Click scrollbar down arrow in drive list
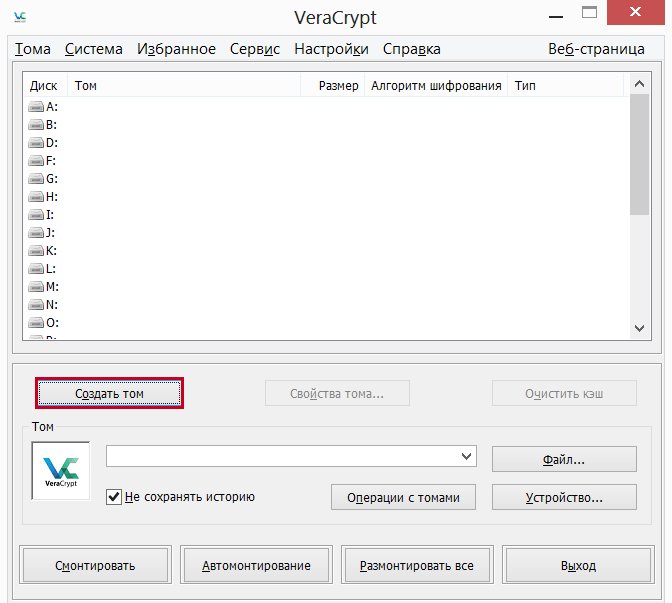Image resolution: width=672 pixels, height=603 pixels. click(x=639, y=328)
